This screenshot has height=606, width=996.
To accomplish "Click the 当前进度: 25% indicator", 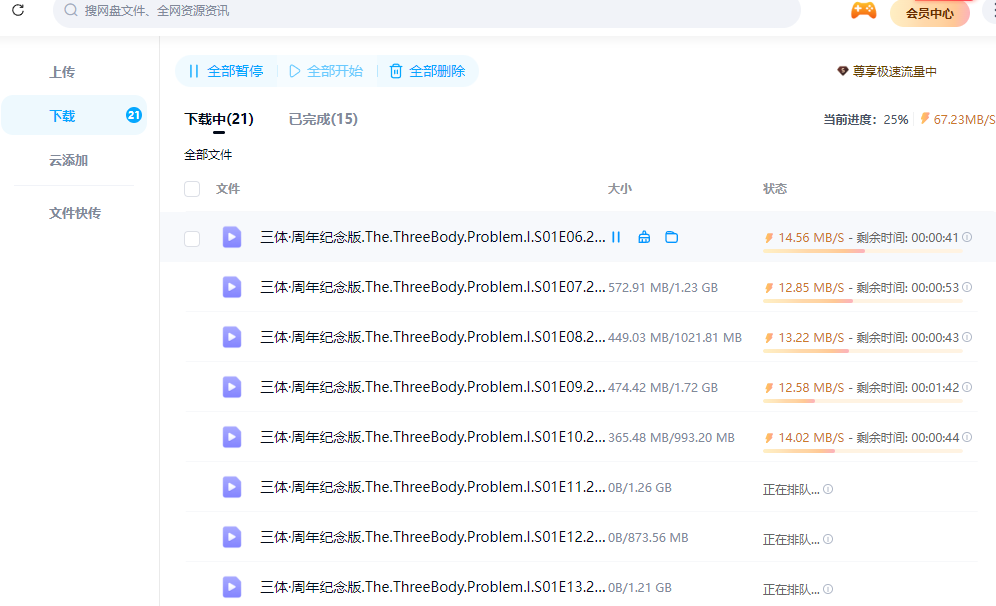I will (x=866, y=119).
